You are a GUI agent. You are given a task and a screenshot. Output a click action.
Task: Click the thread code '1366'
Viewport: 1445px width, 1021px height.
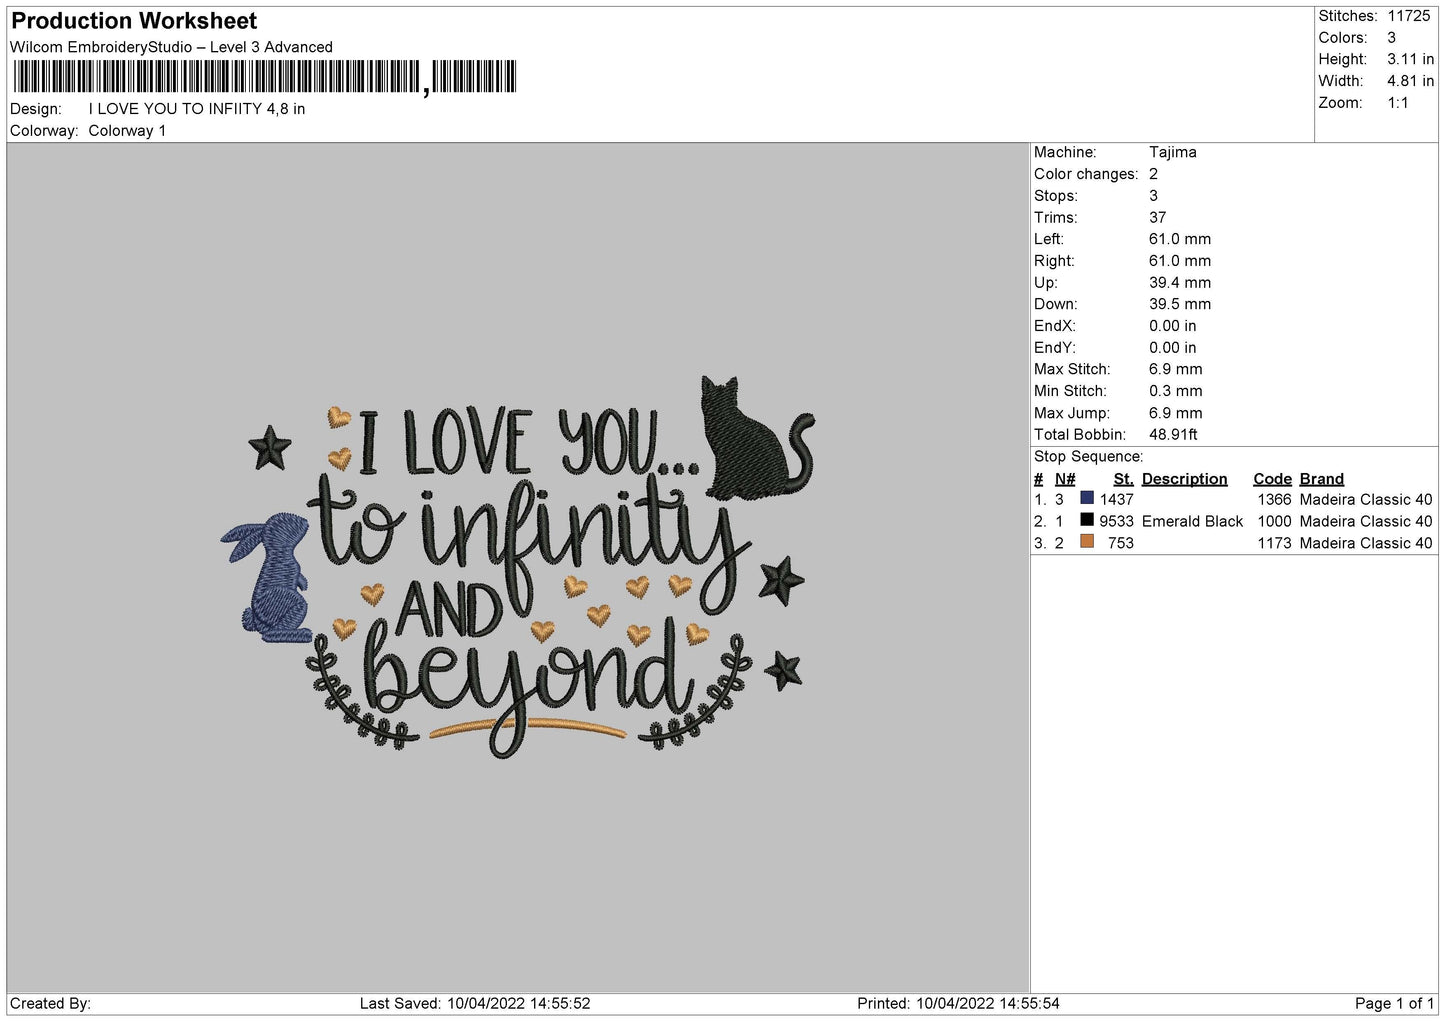(1275, 499)
